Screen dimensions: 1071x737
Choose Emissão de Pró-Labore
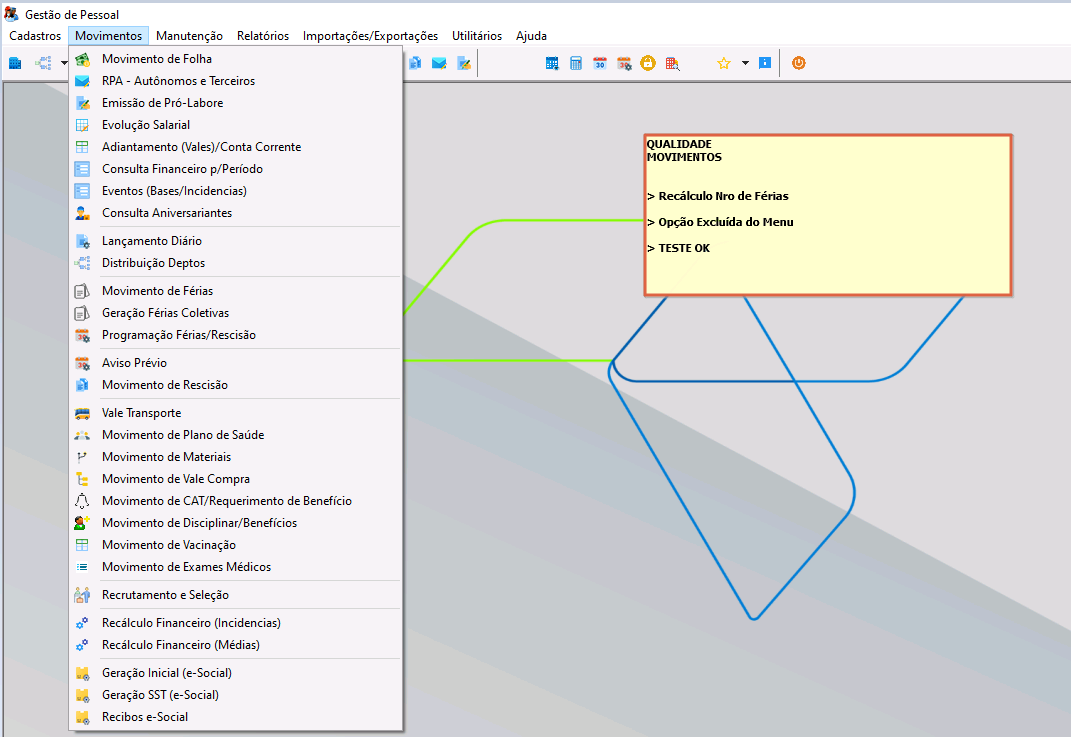(x=236, y=102)
